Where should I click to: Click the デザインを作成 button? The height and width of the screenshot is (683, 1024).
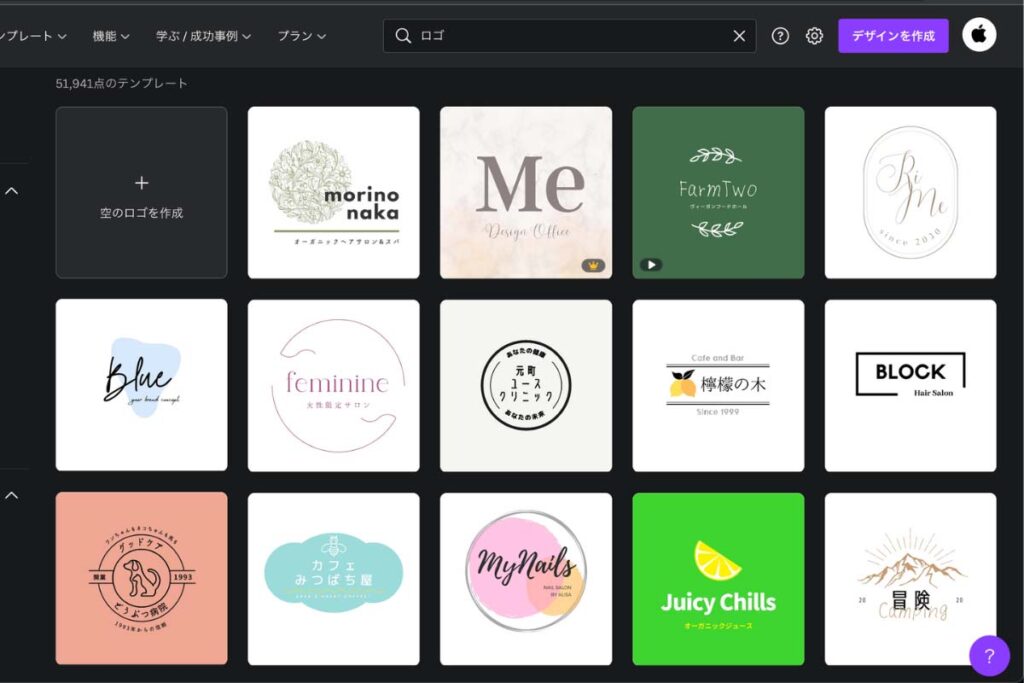(x=893, y=35)
